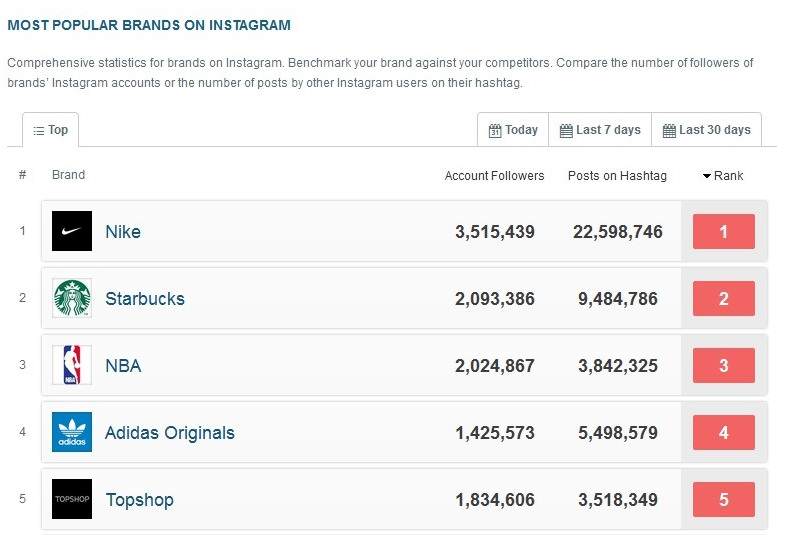The image size is (787, 535).
Task: Click the Most Popular Brands on Instagram heading
Action: click(149, 25)
